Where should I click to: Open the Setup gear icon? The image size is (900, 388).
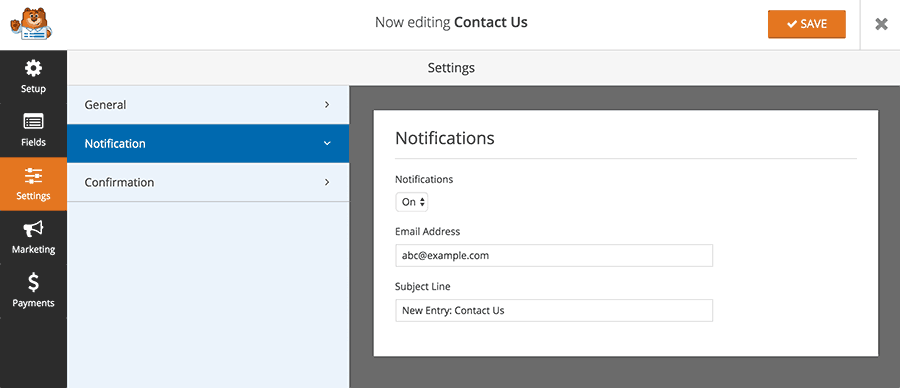(33, 69)
